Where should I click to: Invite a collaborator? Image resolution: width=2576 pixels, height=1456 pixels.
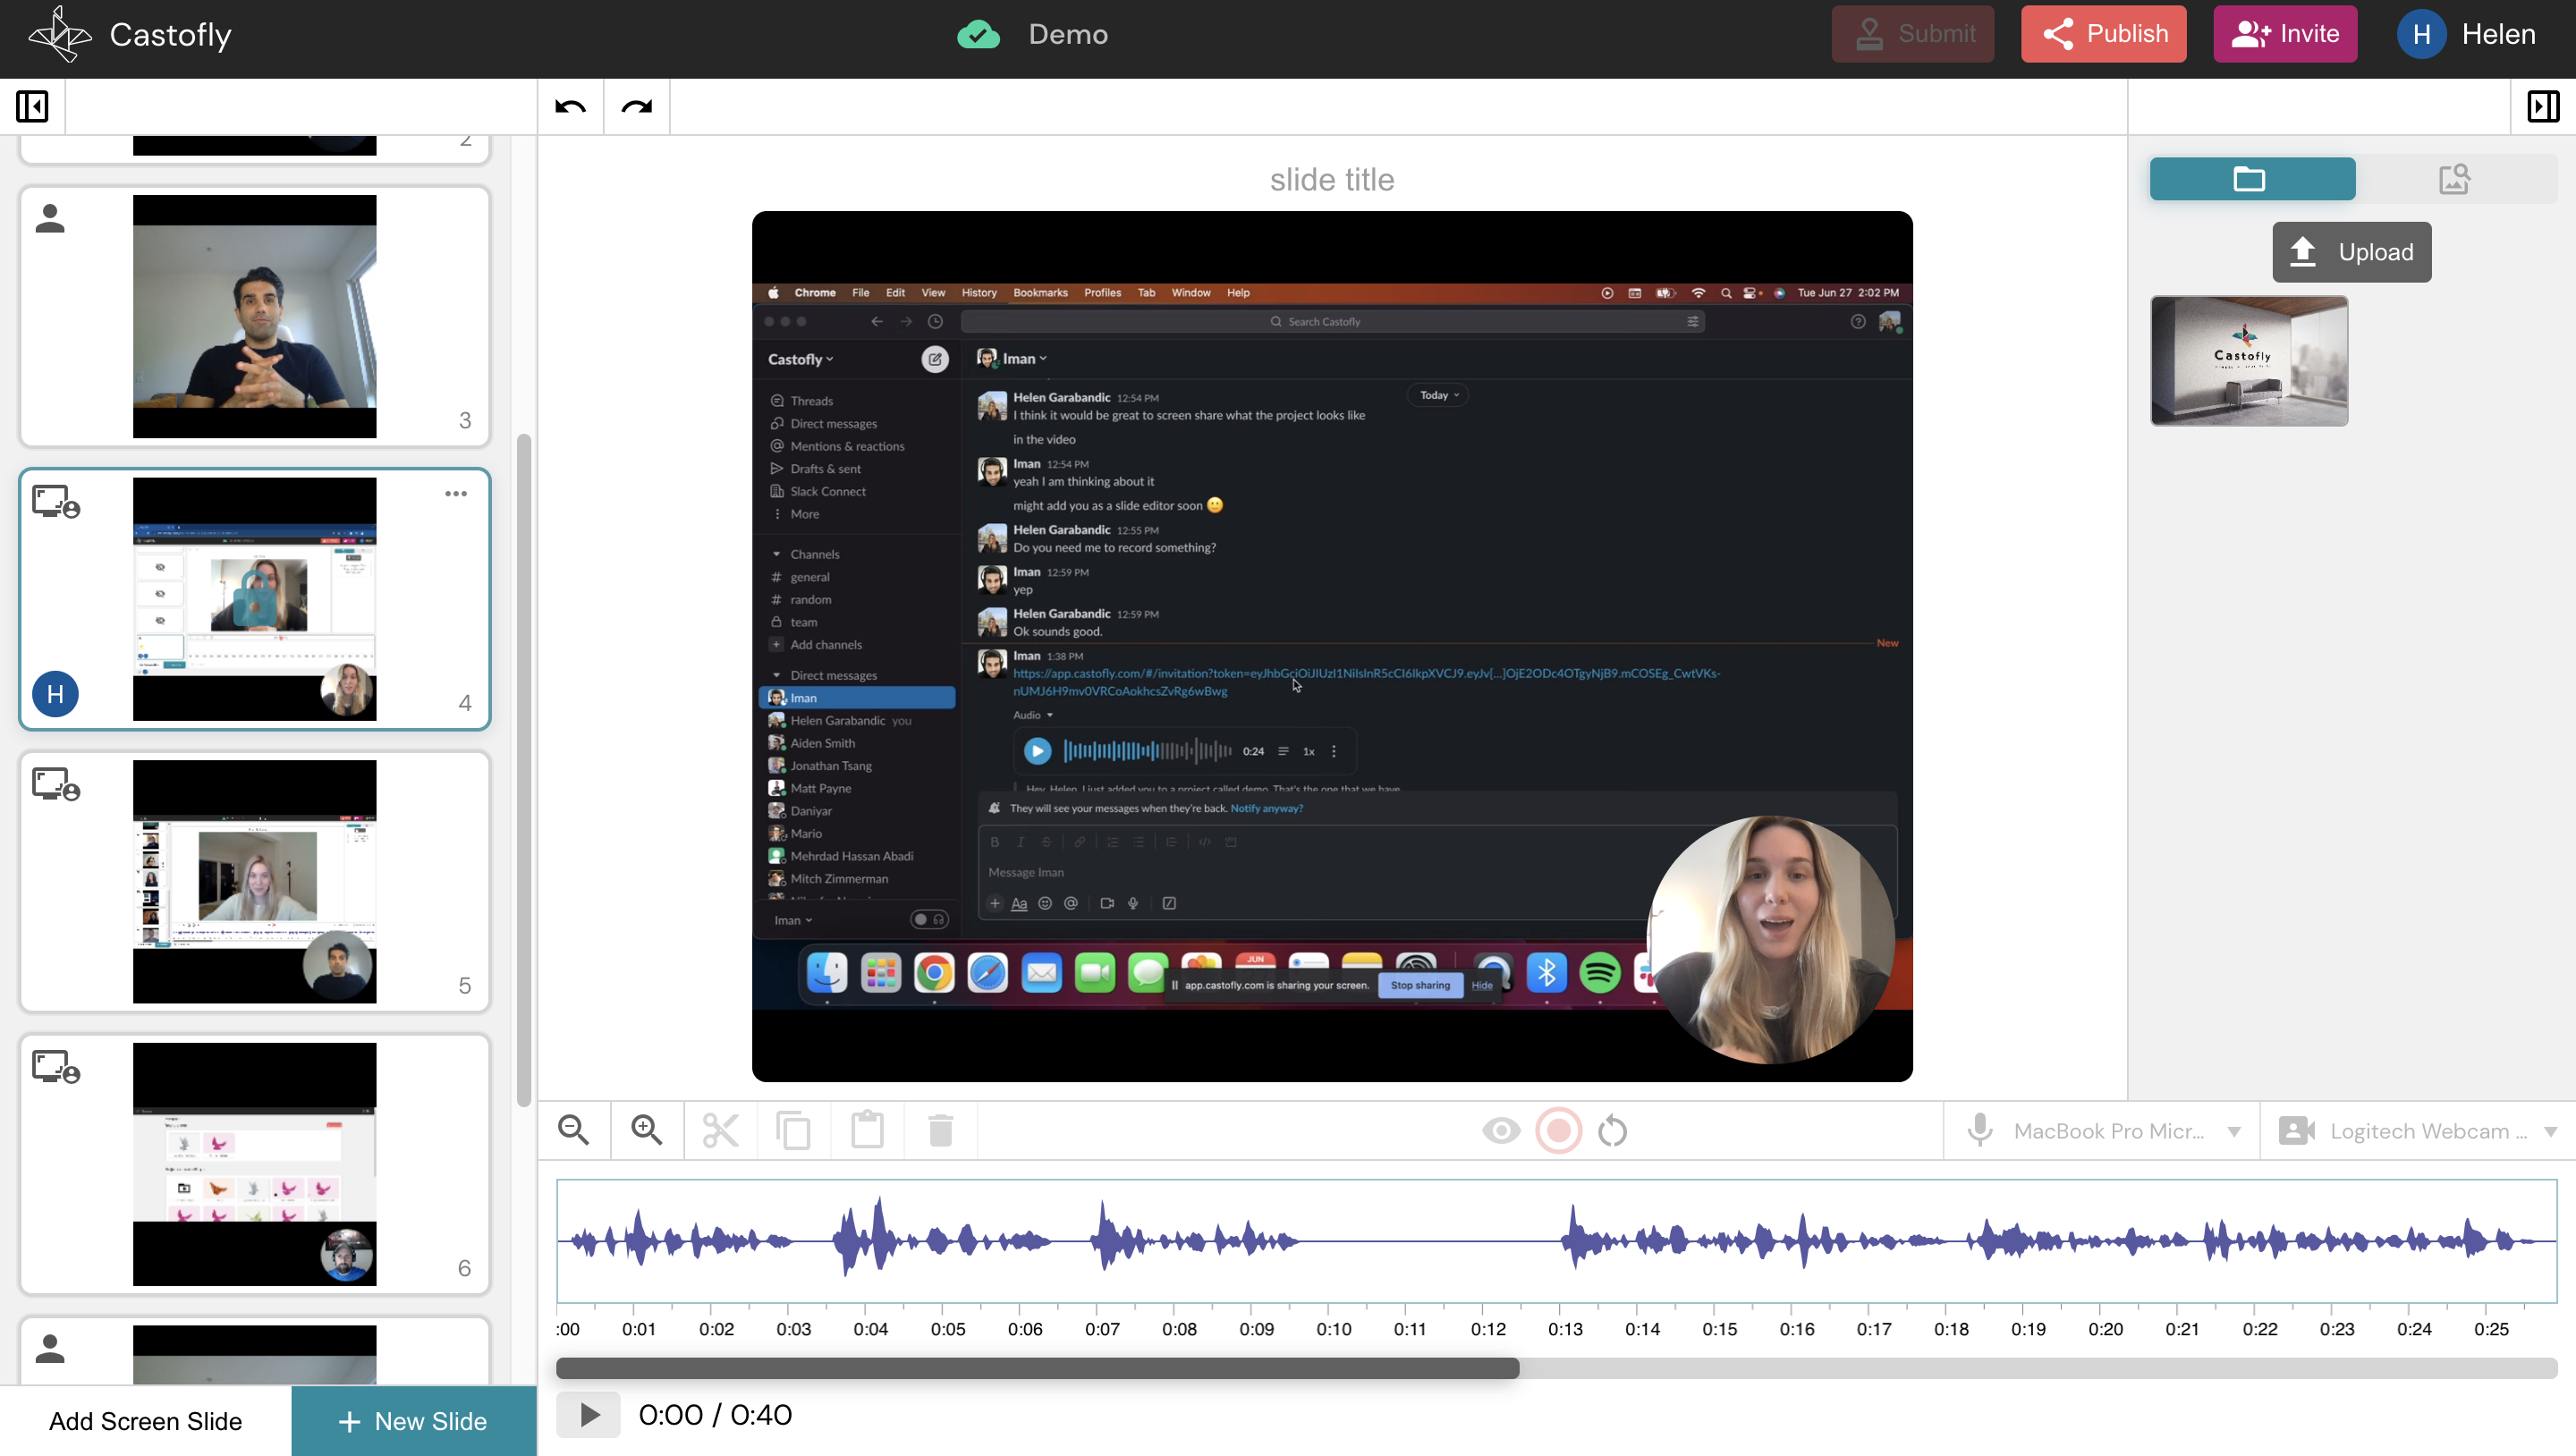[x=2285, y=34]
